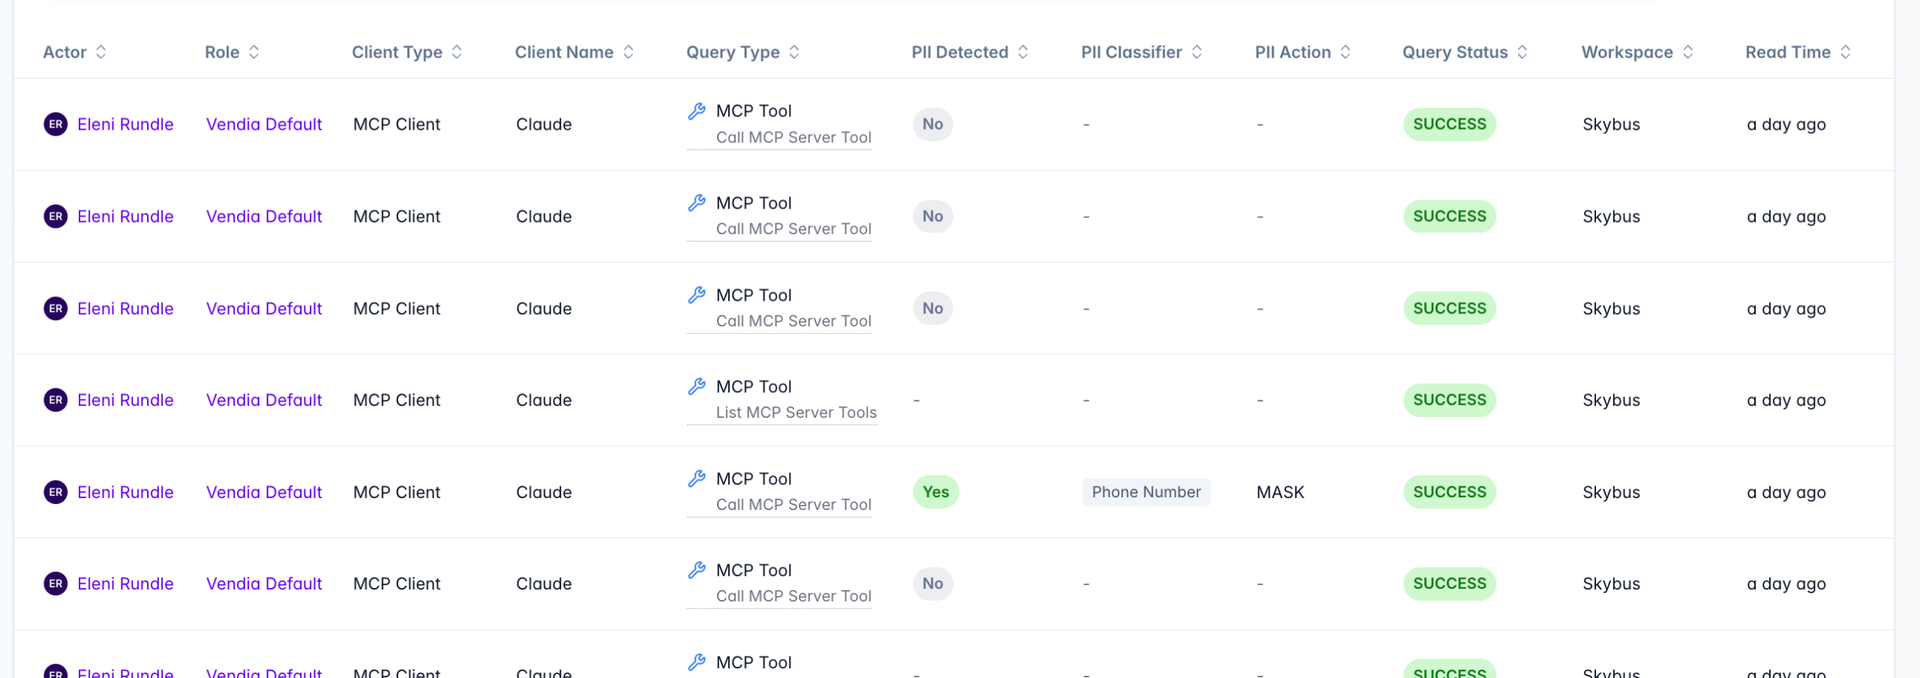Click sort icon beside PII Detected

click(1023, 52)
